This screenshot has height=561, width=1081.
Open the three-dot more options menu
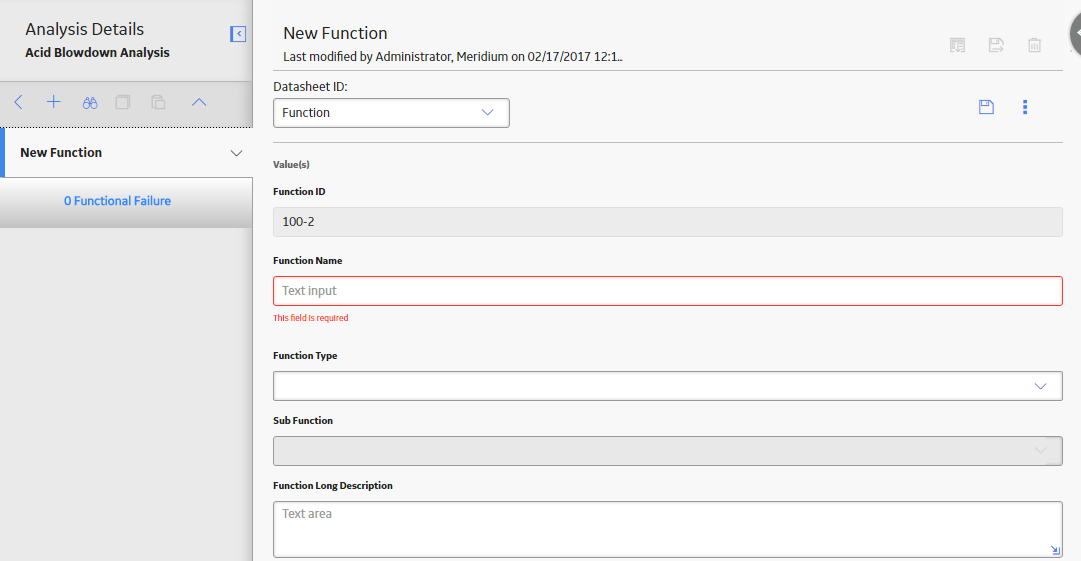point(1025,107)
